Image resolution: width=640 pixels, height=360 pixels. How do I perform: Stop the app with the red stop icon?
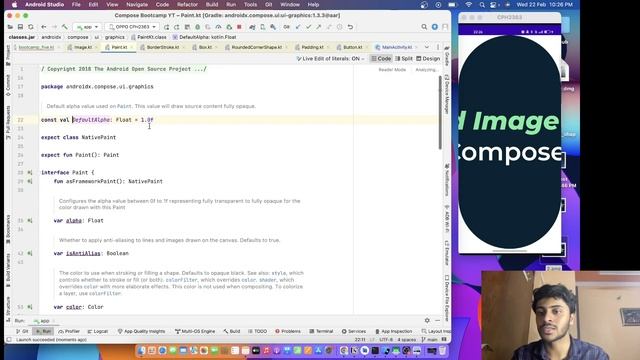tap(239, 27)
